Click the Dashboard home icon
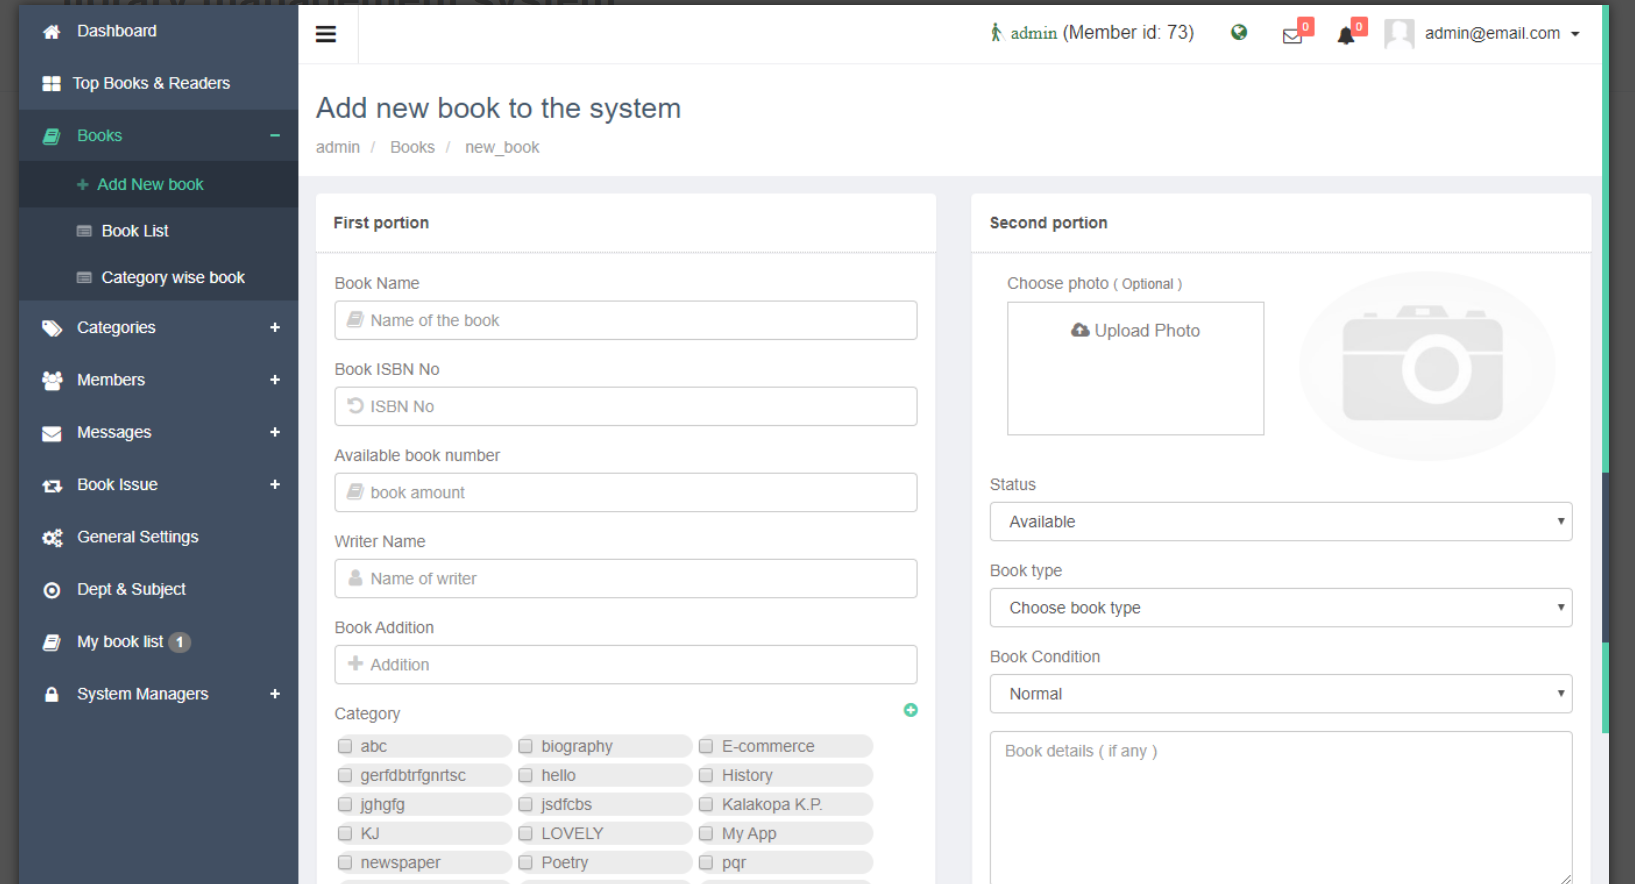Viewport: 1635px width, 884px height. tap(52, 32)
